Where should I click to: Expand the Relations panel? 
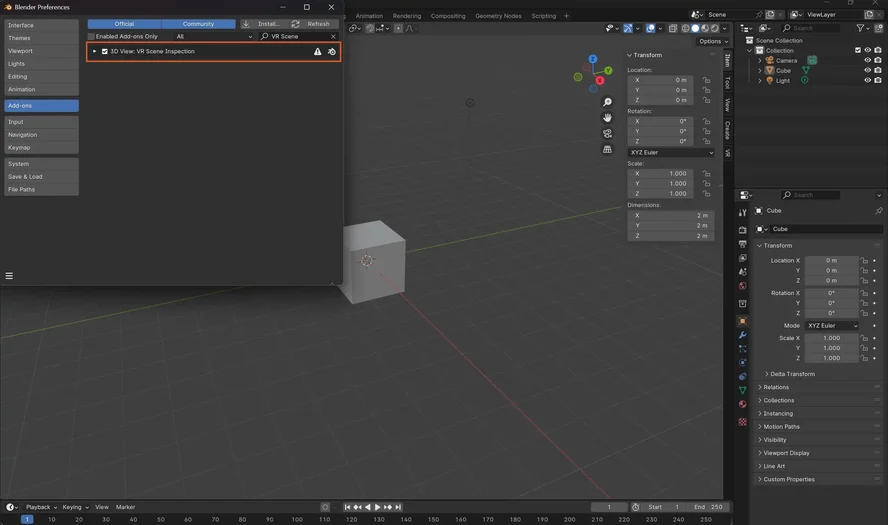coord(774,387)
